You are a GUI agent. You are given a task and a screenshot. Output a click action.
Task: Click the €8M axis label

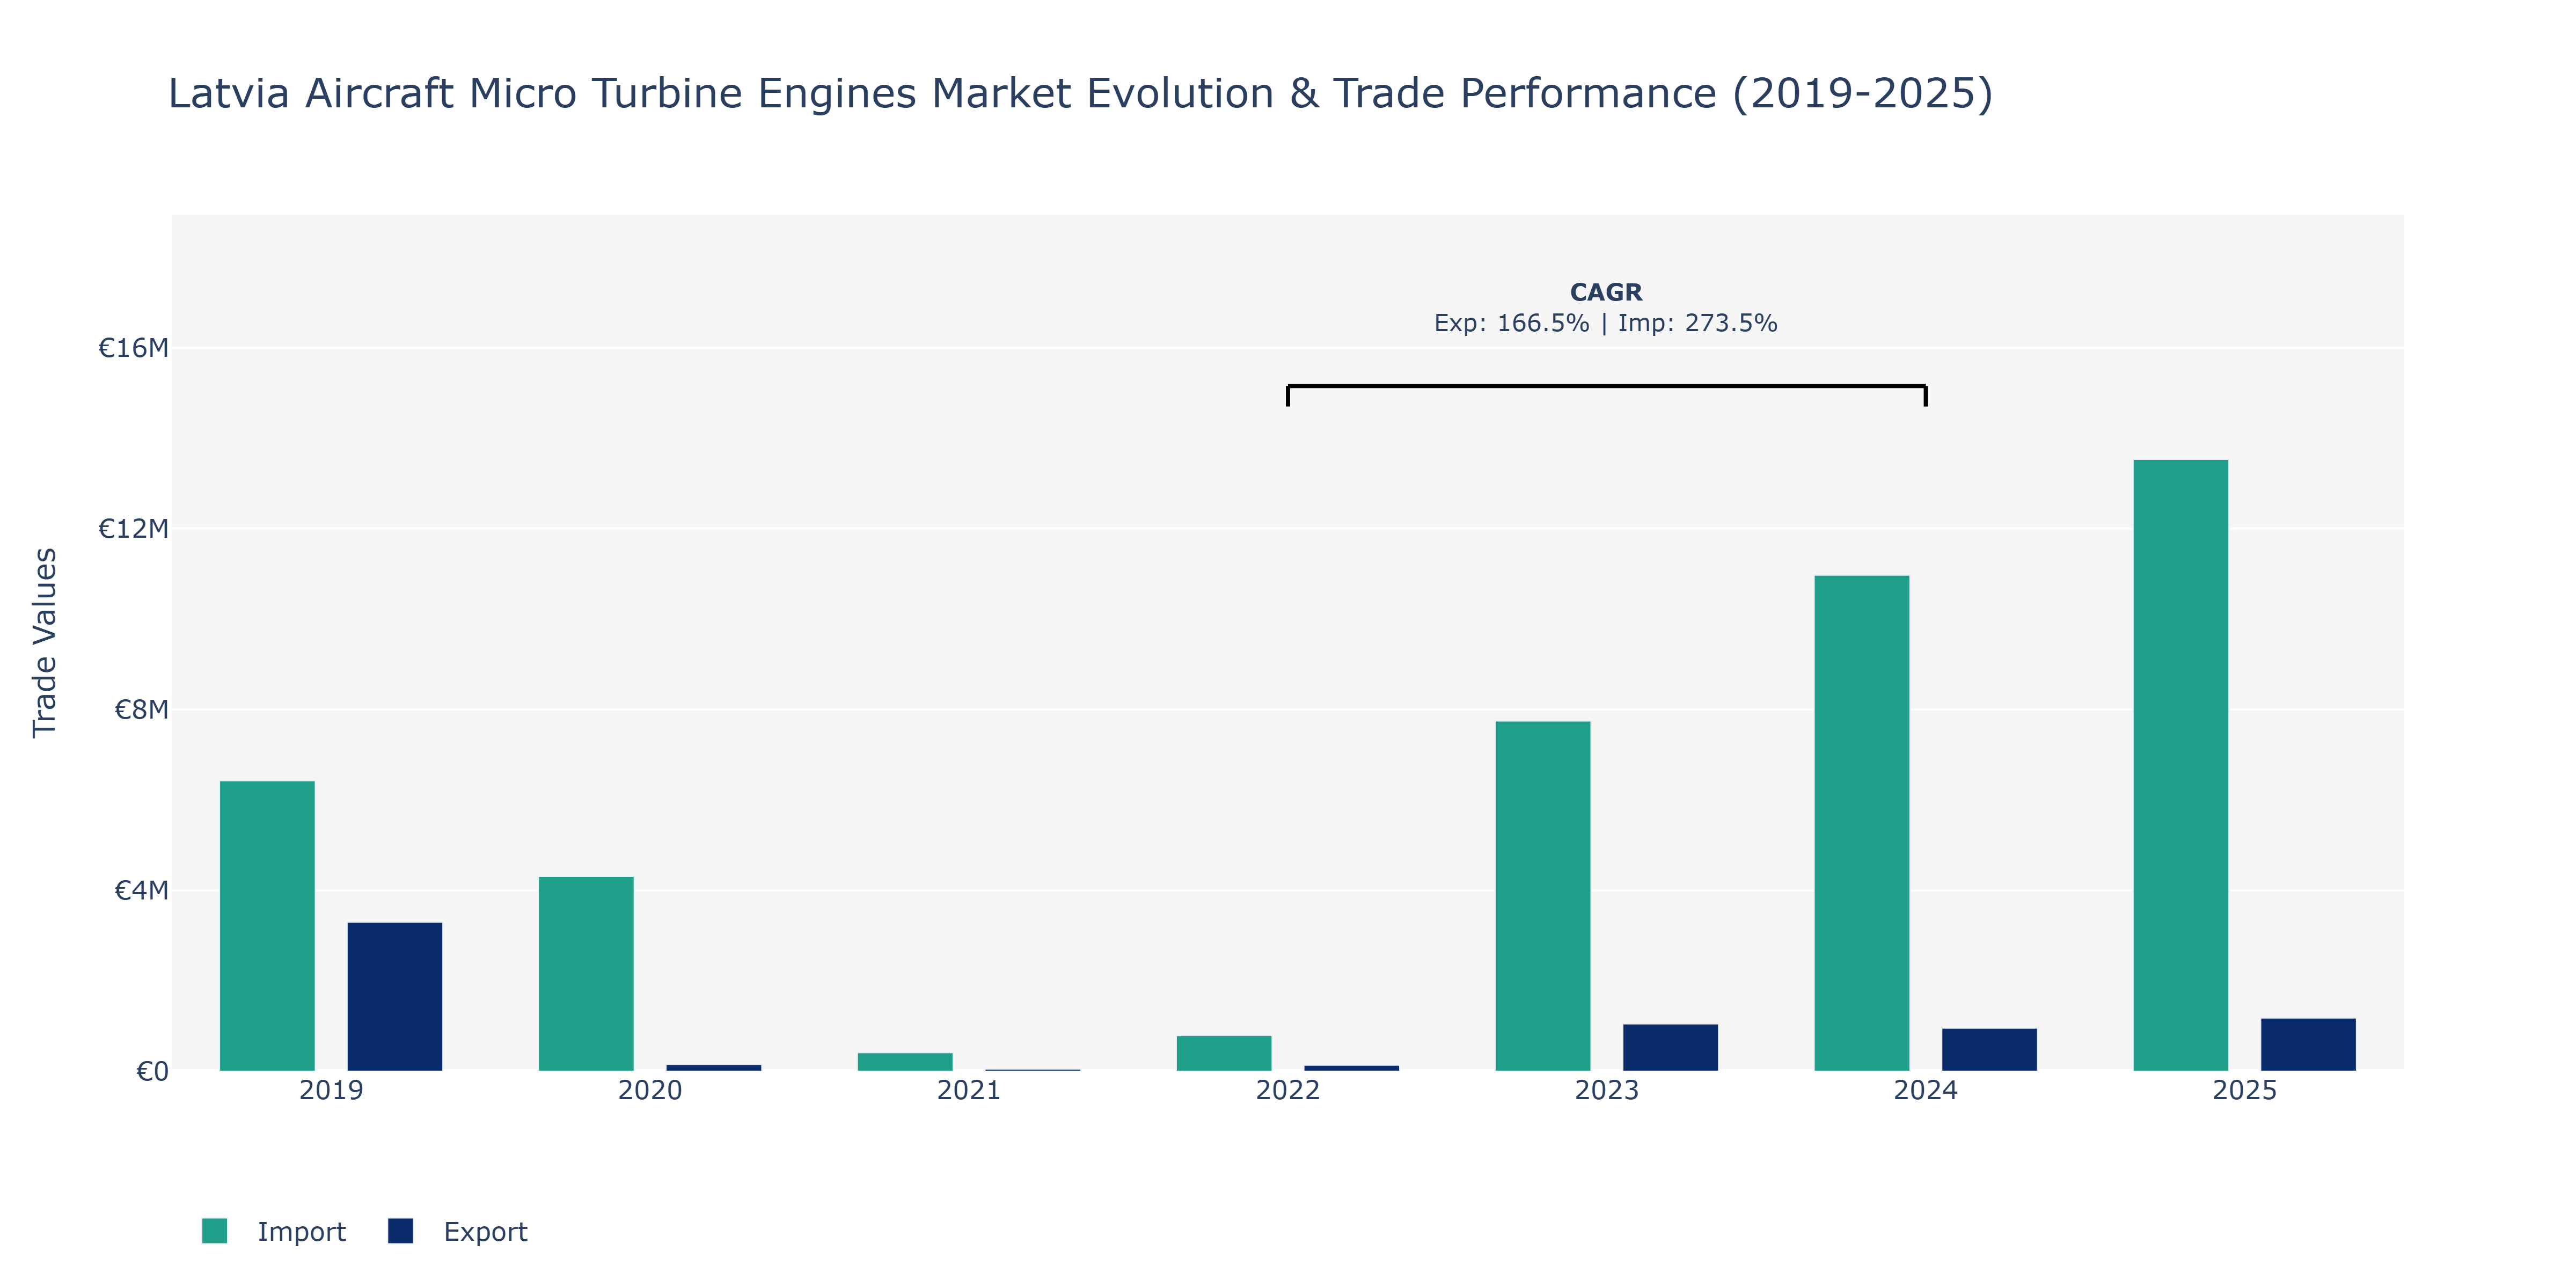point(141,710)
